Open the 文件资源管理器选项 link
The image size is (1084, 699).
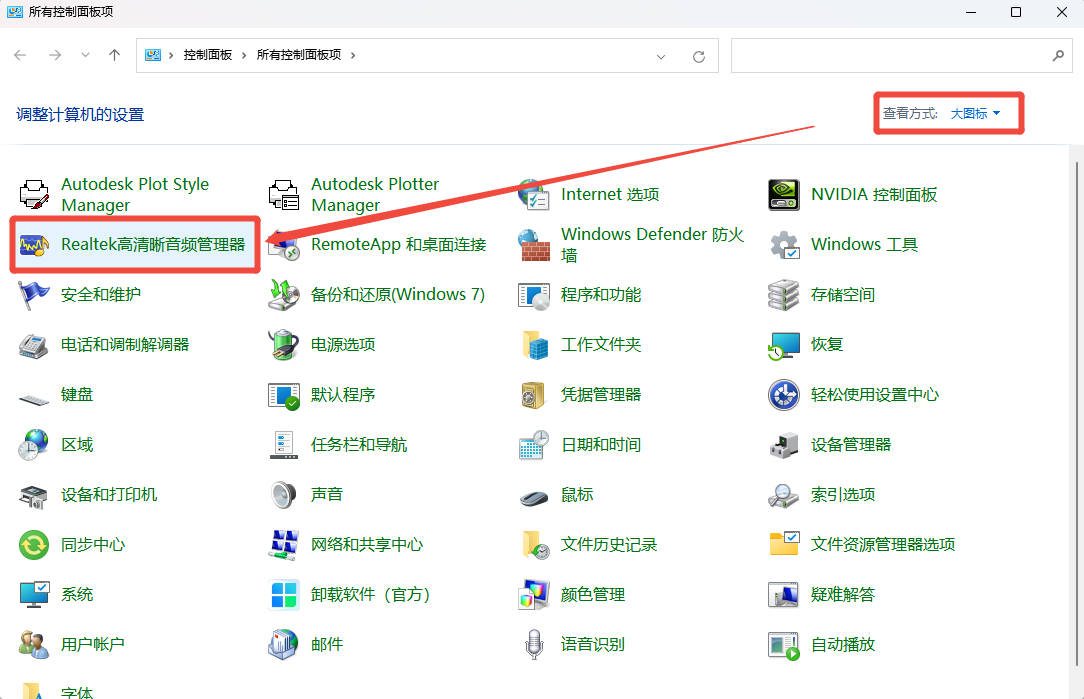coord(883,545)
